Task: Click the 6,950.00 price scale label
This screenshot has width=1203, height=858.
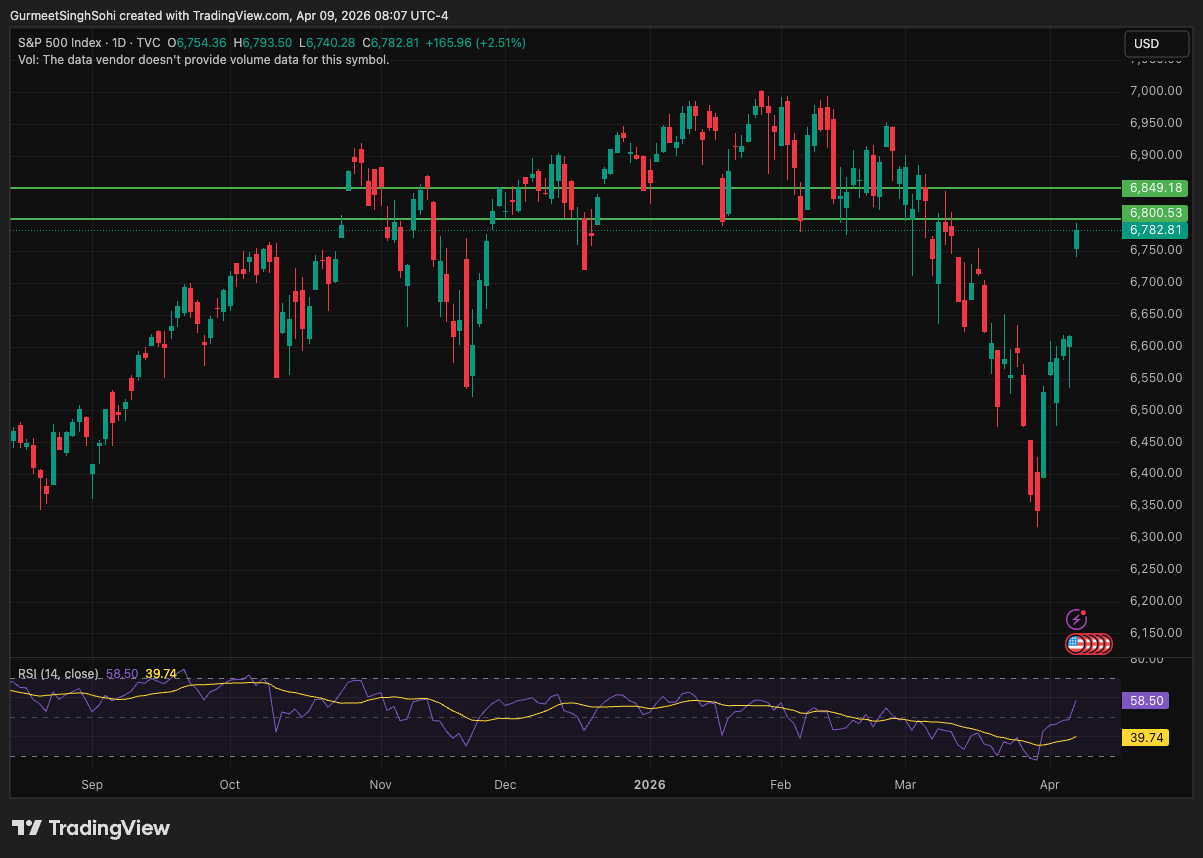Action: pos(1155,123)
